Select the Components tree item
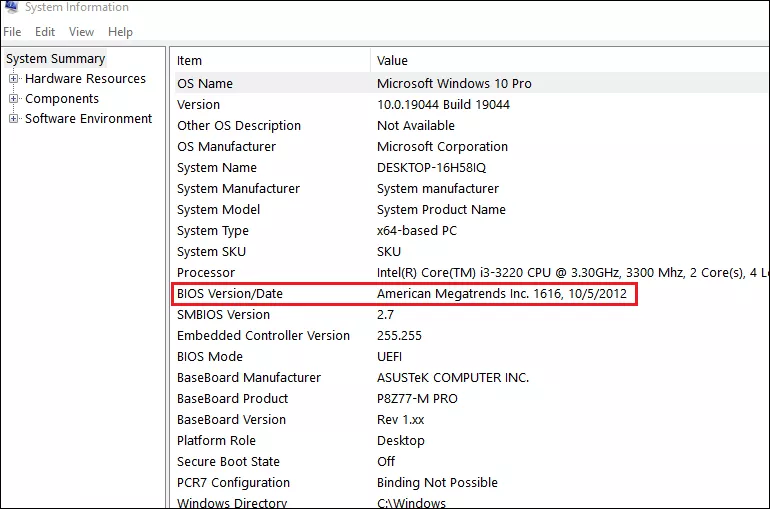 (62, 99)
